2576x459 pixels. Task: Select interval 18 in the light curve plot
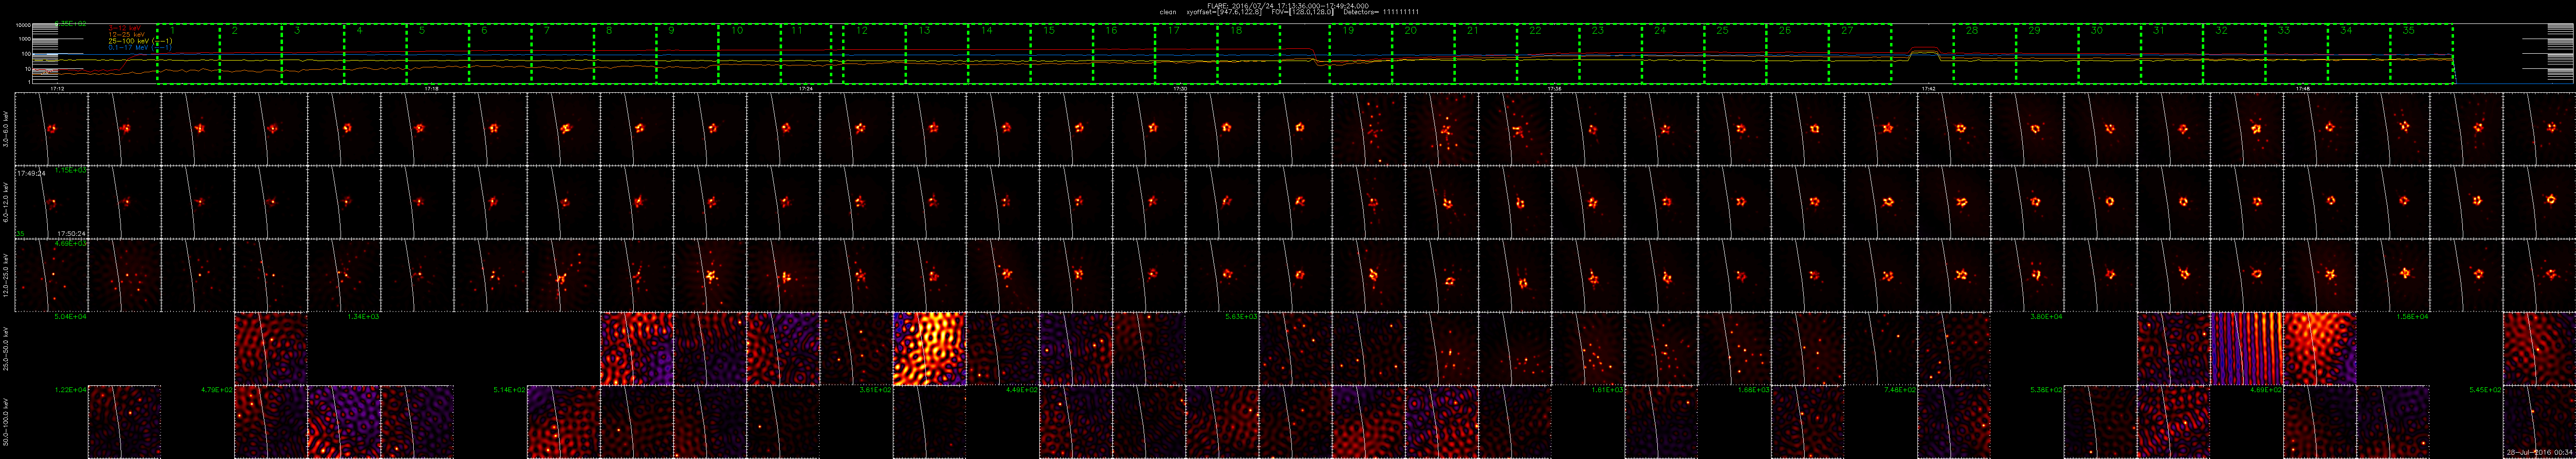click(x=1248, y=54)
